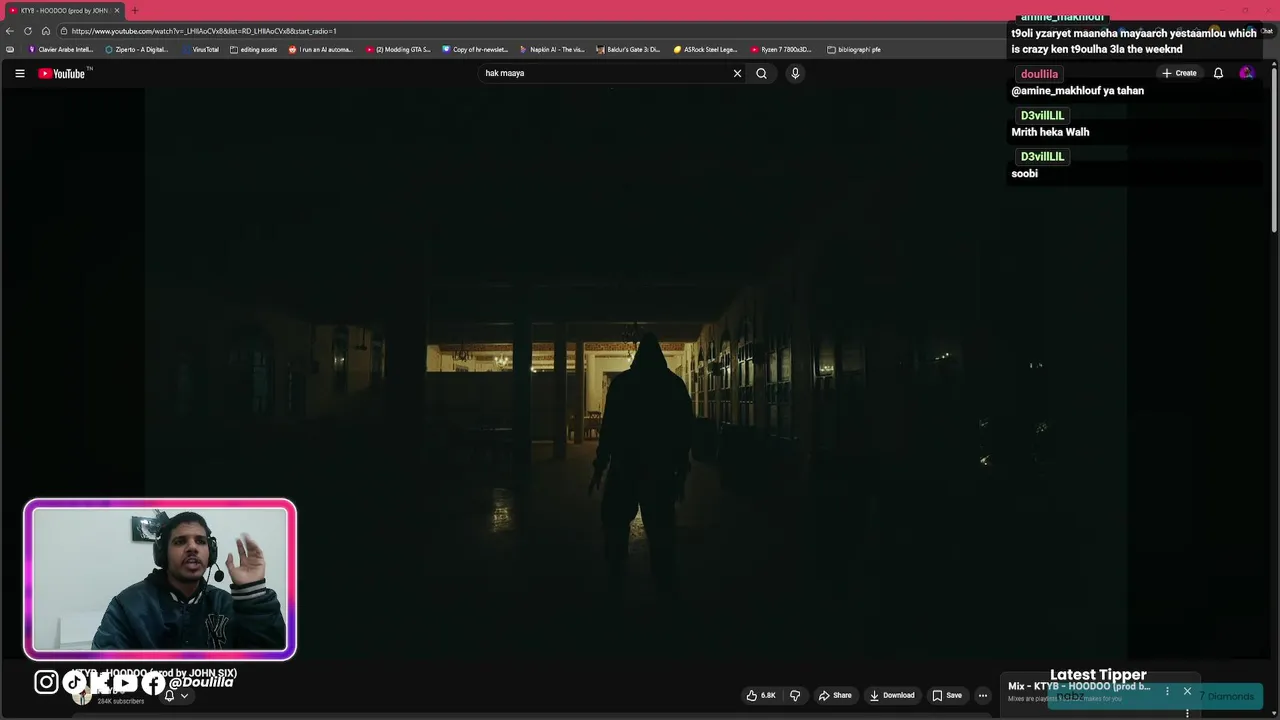The width and height of the screenshot is (1280, 720).
Task: Download the video
Action: [x=892, y=695]
